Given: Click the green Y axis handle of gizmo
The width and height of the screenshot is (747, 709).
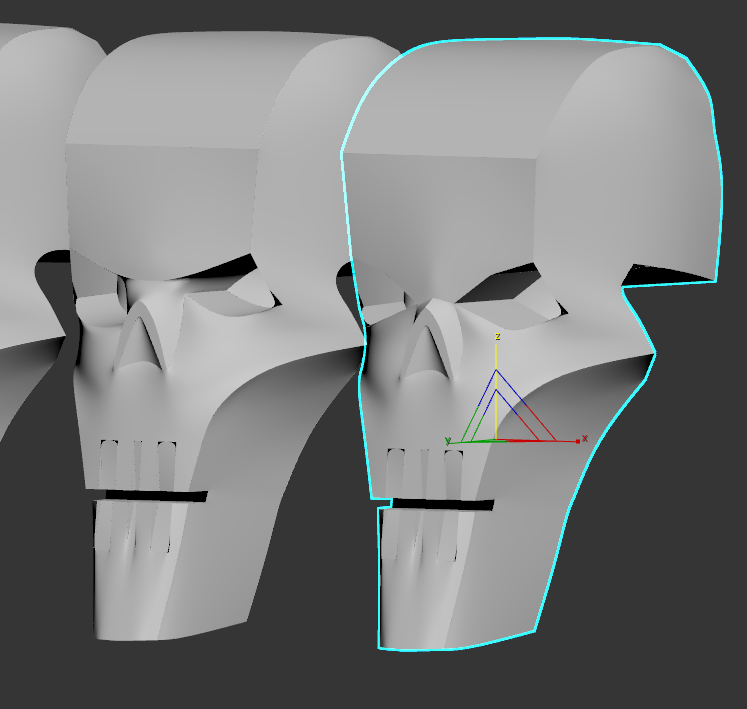Looking at the screenshot, I should (448, 442).
